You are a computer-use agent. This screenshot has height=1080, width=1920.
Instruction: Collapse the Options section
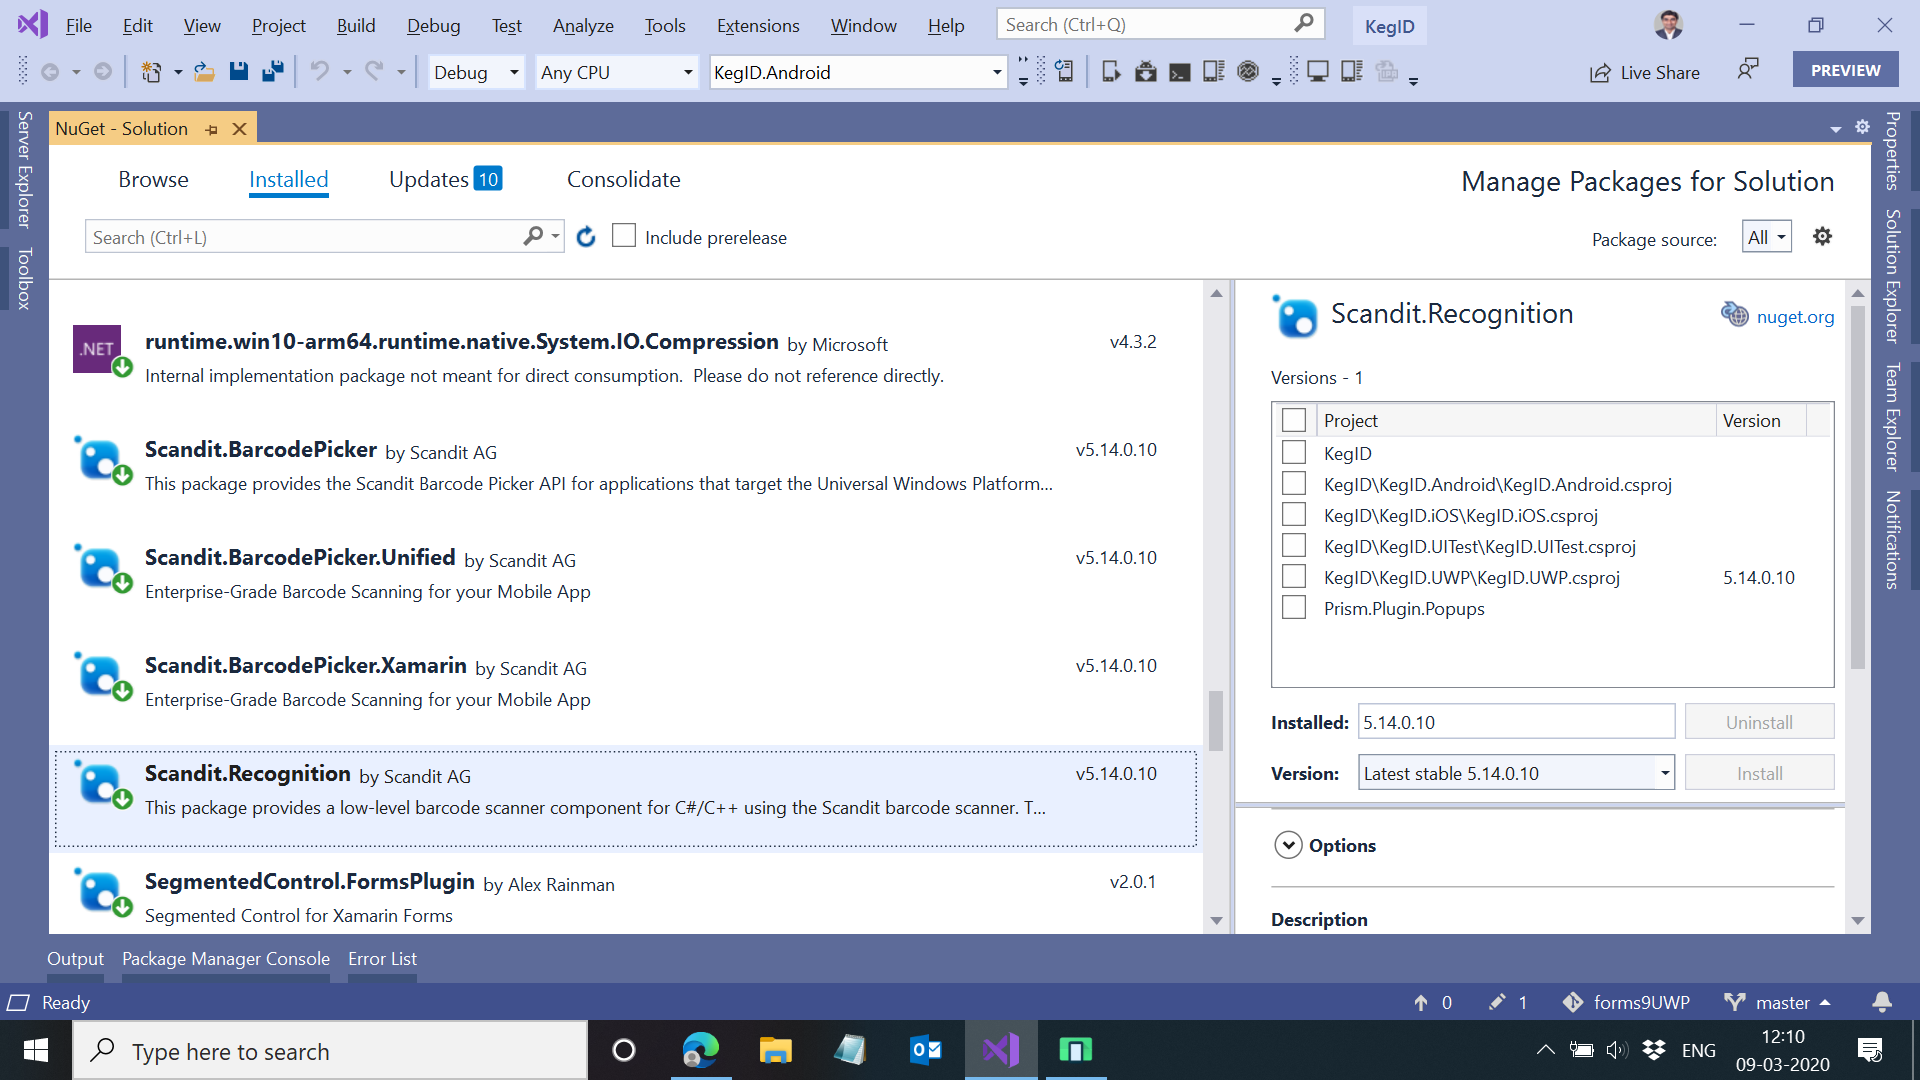[x=1289, y=845]
